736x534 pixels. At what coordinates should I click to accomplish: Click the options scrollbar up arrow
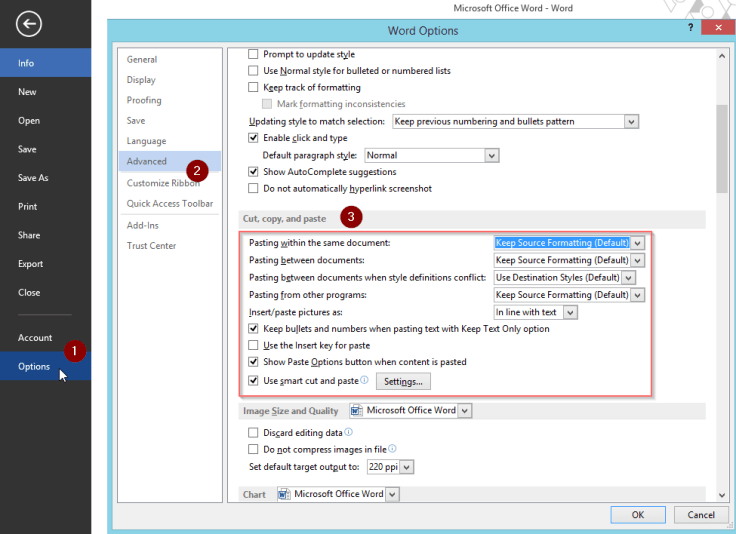[x=721, y=56]
